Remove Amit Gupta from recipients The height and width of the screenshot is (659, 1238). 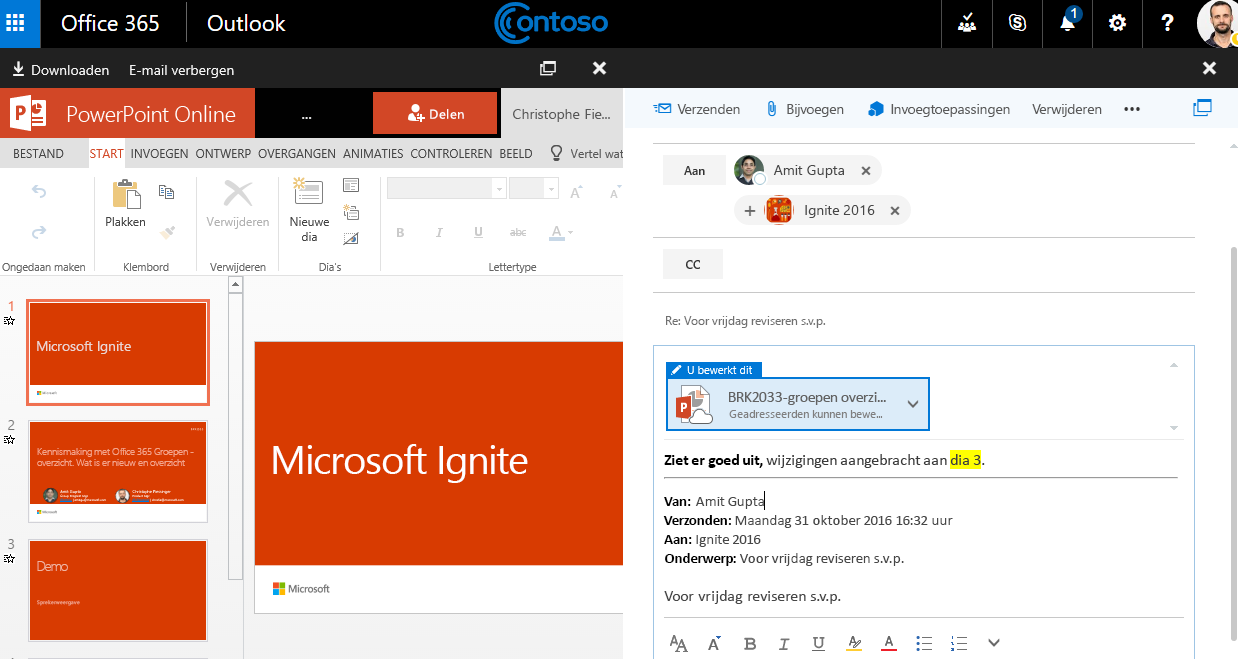866,171
